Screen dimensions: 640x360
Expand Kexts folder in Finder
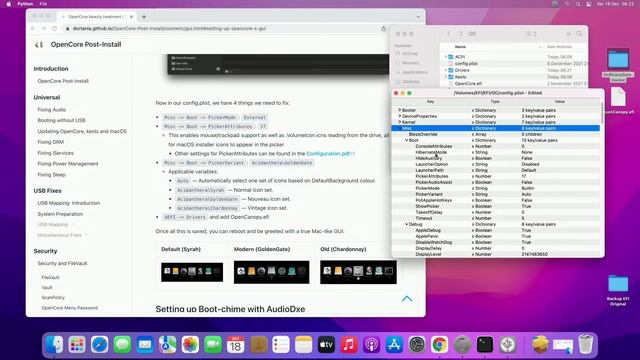click(x=446, y=77)
